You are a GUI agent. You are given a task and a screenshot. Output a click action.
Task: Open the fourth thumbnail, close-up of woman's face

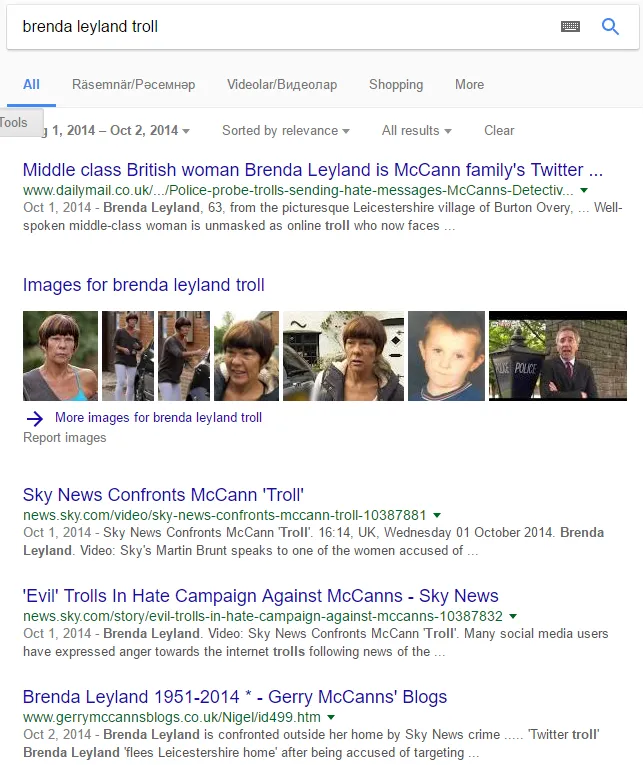coord(247,356)
